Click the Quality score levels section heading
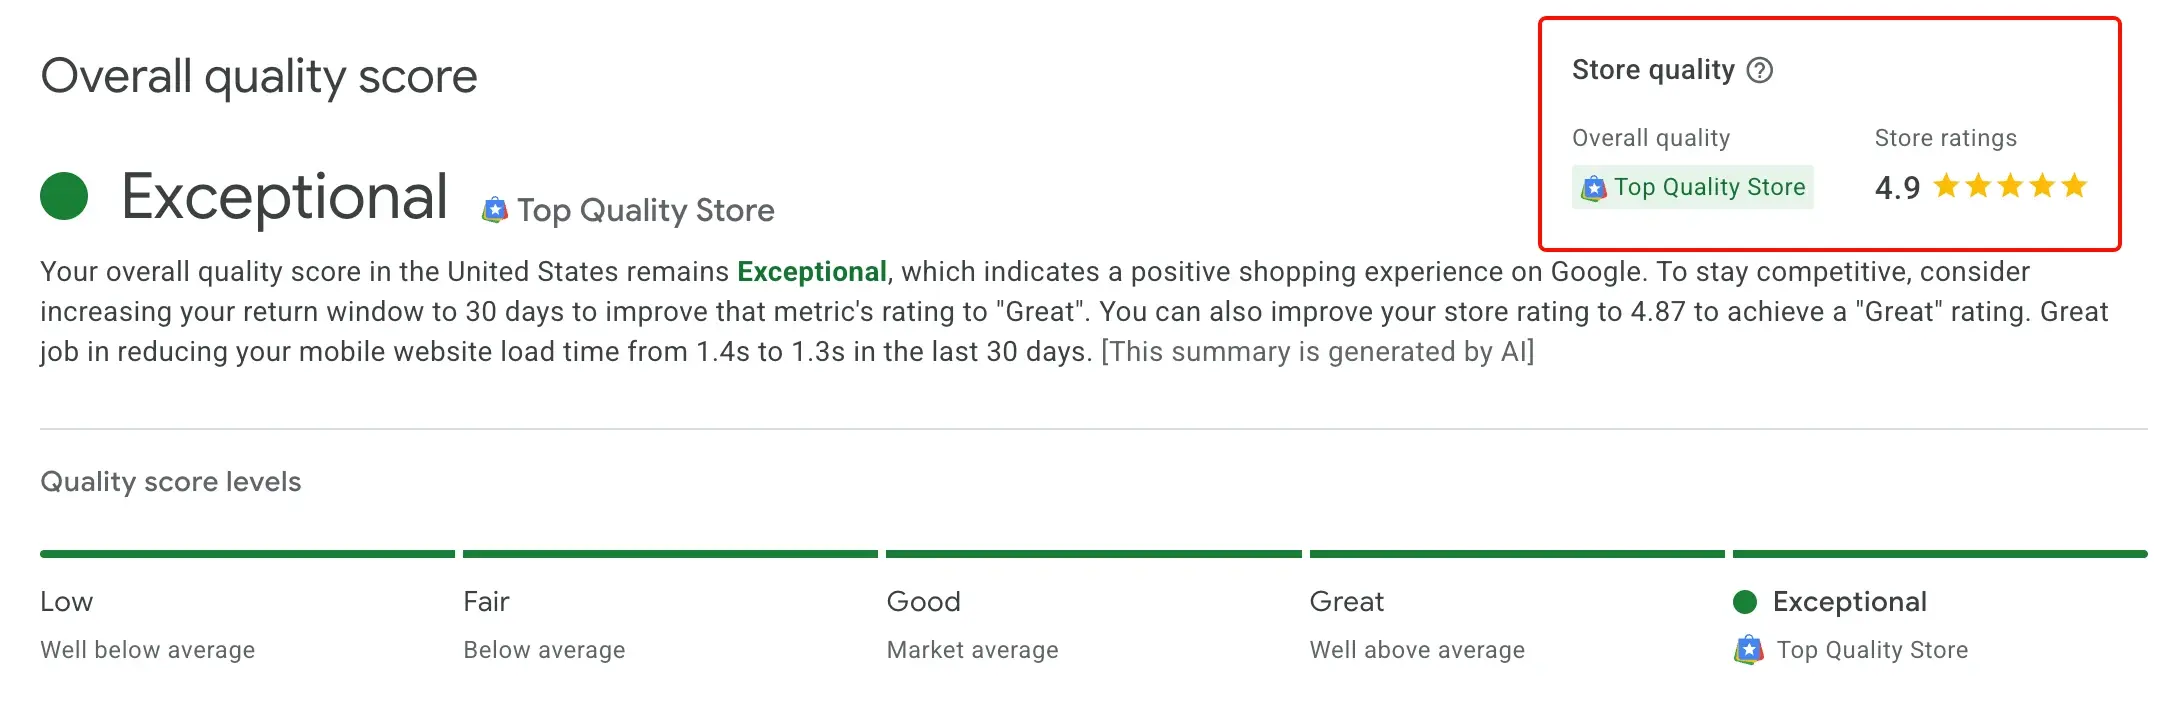Viewport: 2176px width, 712px height. coord(170,481)
